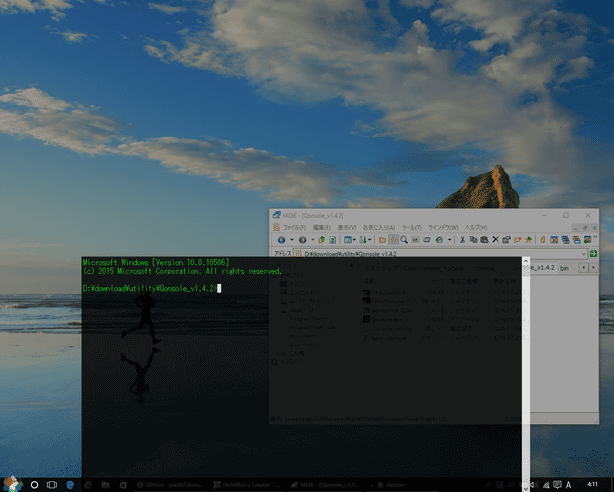The image size is (614, 492).
Task: Open back-history dropdown arrow in MDIE
Action: click(x=292, y=240)
